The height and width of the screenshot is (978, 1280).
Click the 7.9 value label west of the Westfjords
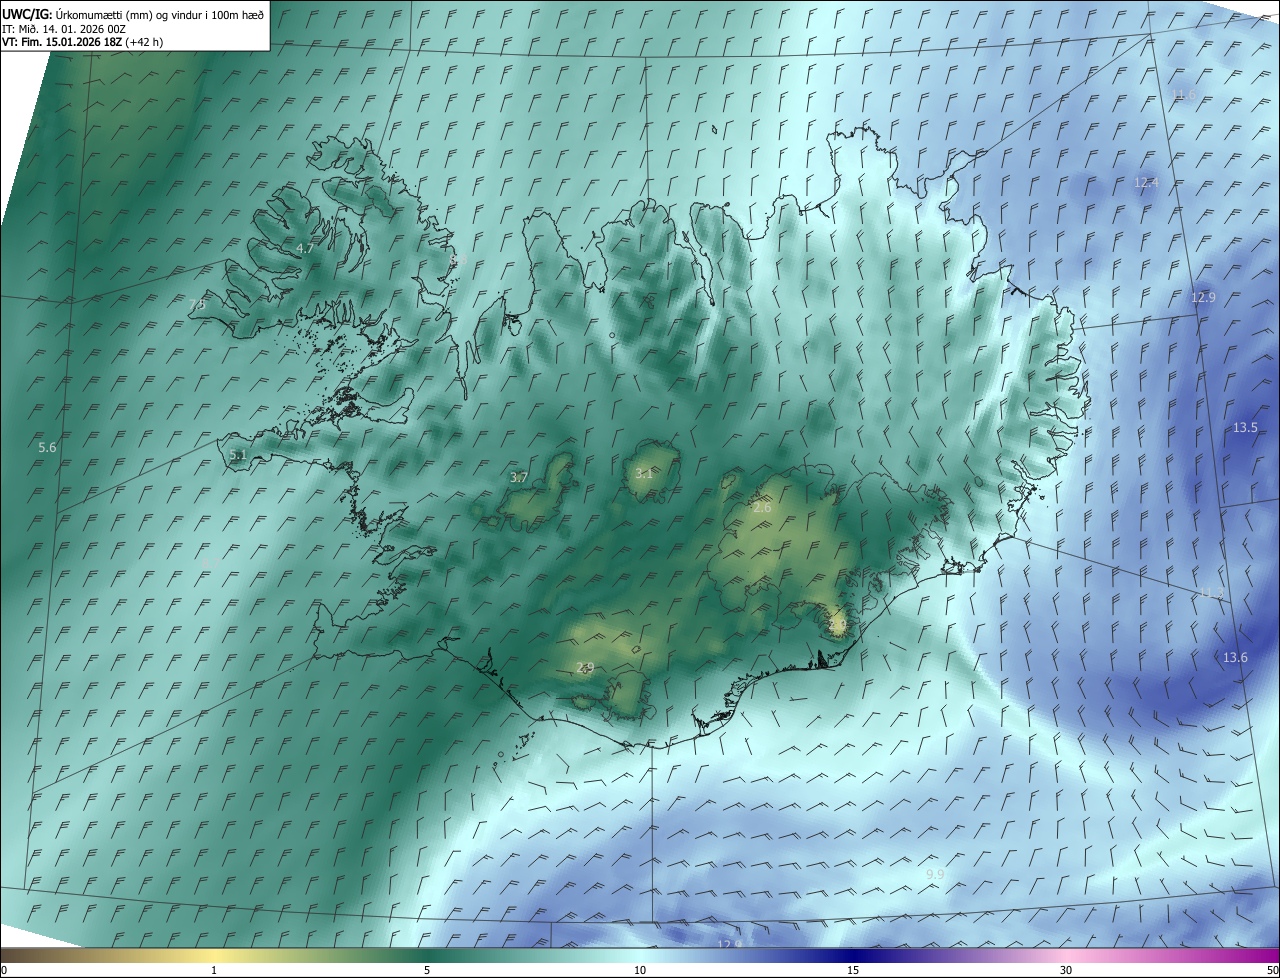point(197,304)
